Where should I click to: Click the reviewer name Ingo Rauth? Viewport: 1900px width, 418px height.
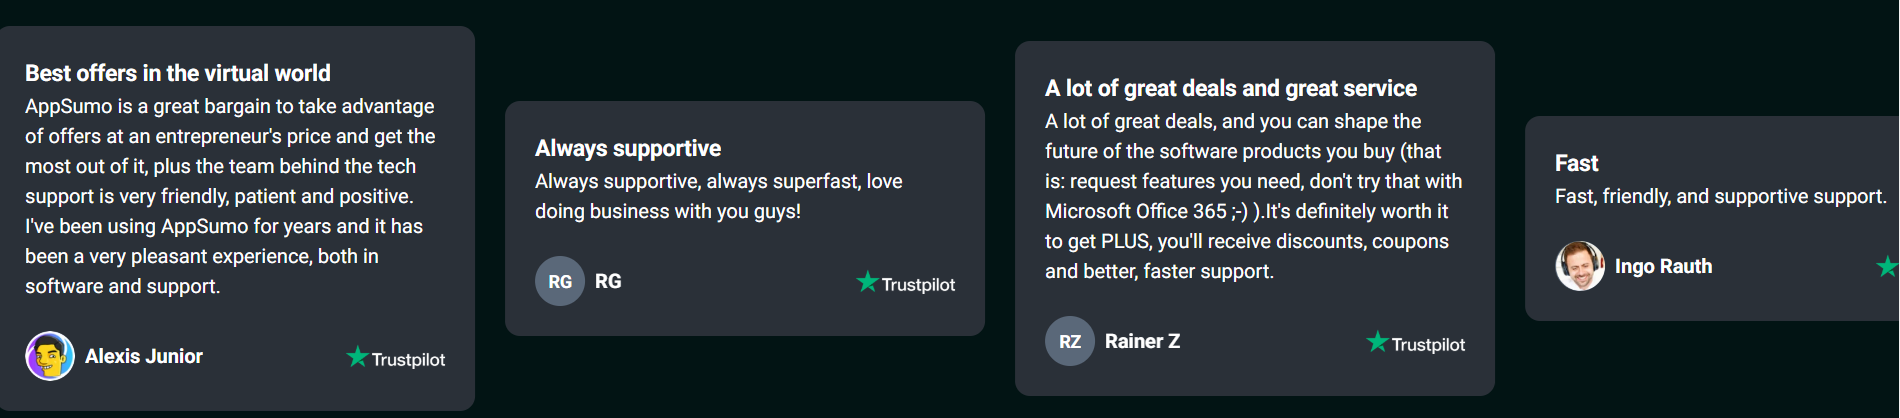coord(1663,266)
